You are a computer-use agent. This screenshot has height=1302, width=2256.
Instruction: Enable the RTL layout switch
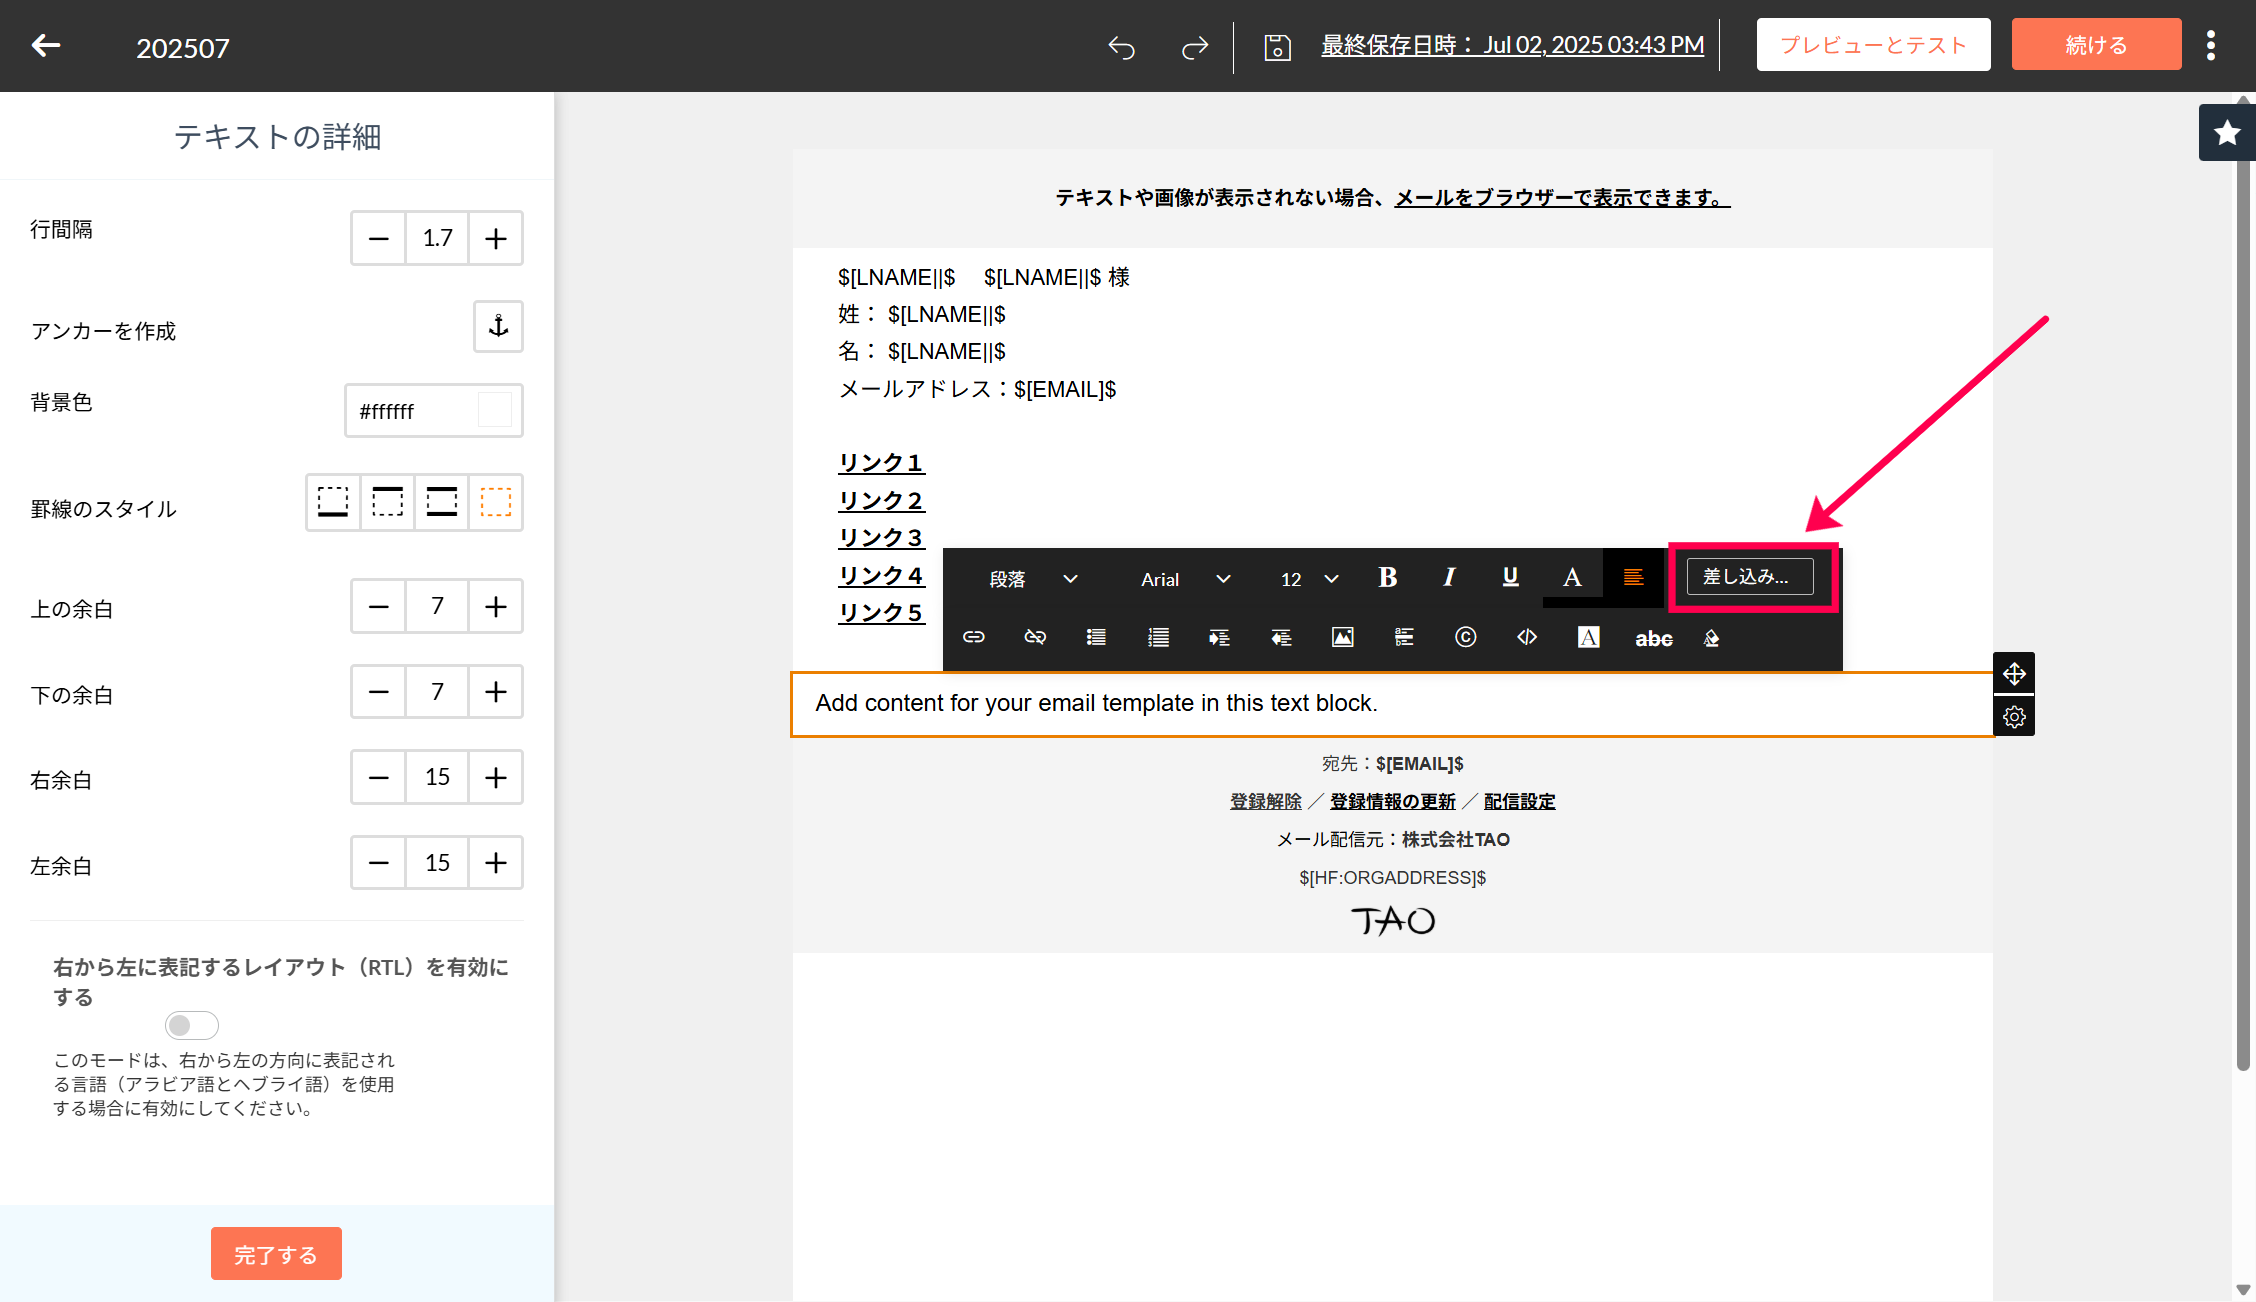click(191, 1025)
